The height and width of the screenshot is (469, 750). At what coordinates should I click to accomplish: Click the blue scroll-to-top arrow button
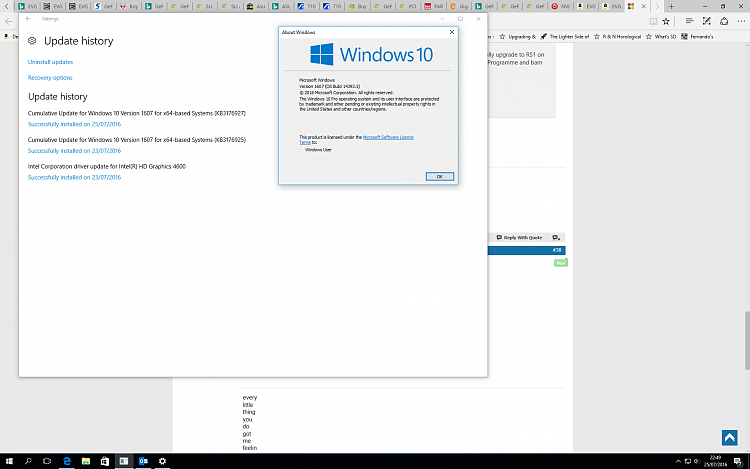pyautogui.click(x=729, y=437)
